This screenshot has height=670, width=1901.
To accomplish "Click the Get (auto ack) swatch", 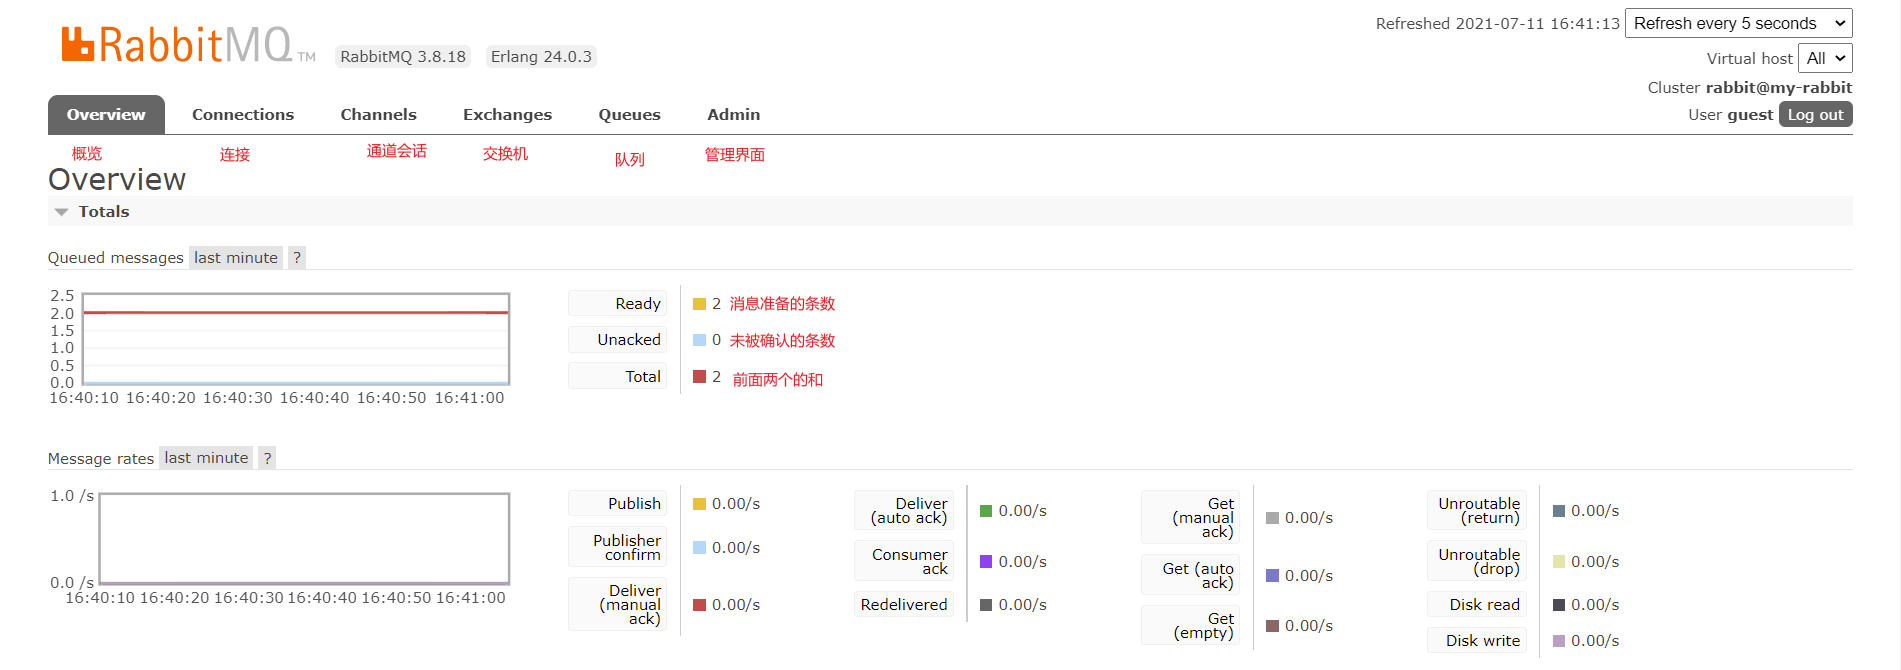I will pos(1272,576).
